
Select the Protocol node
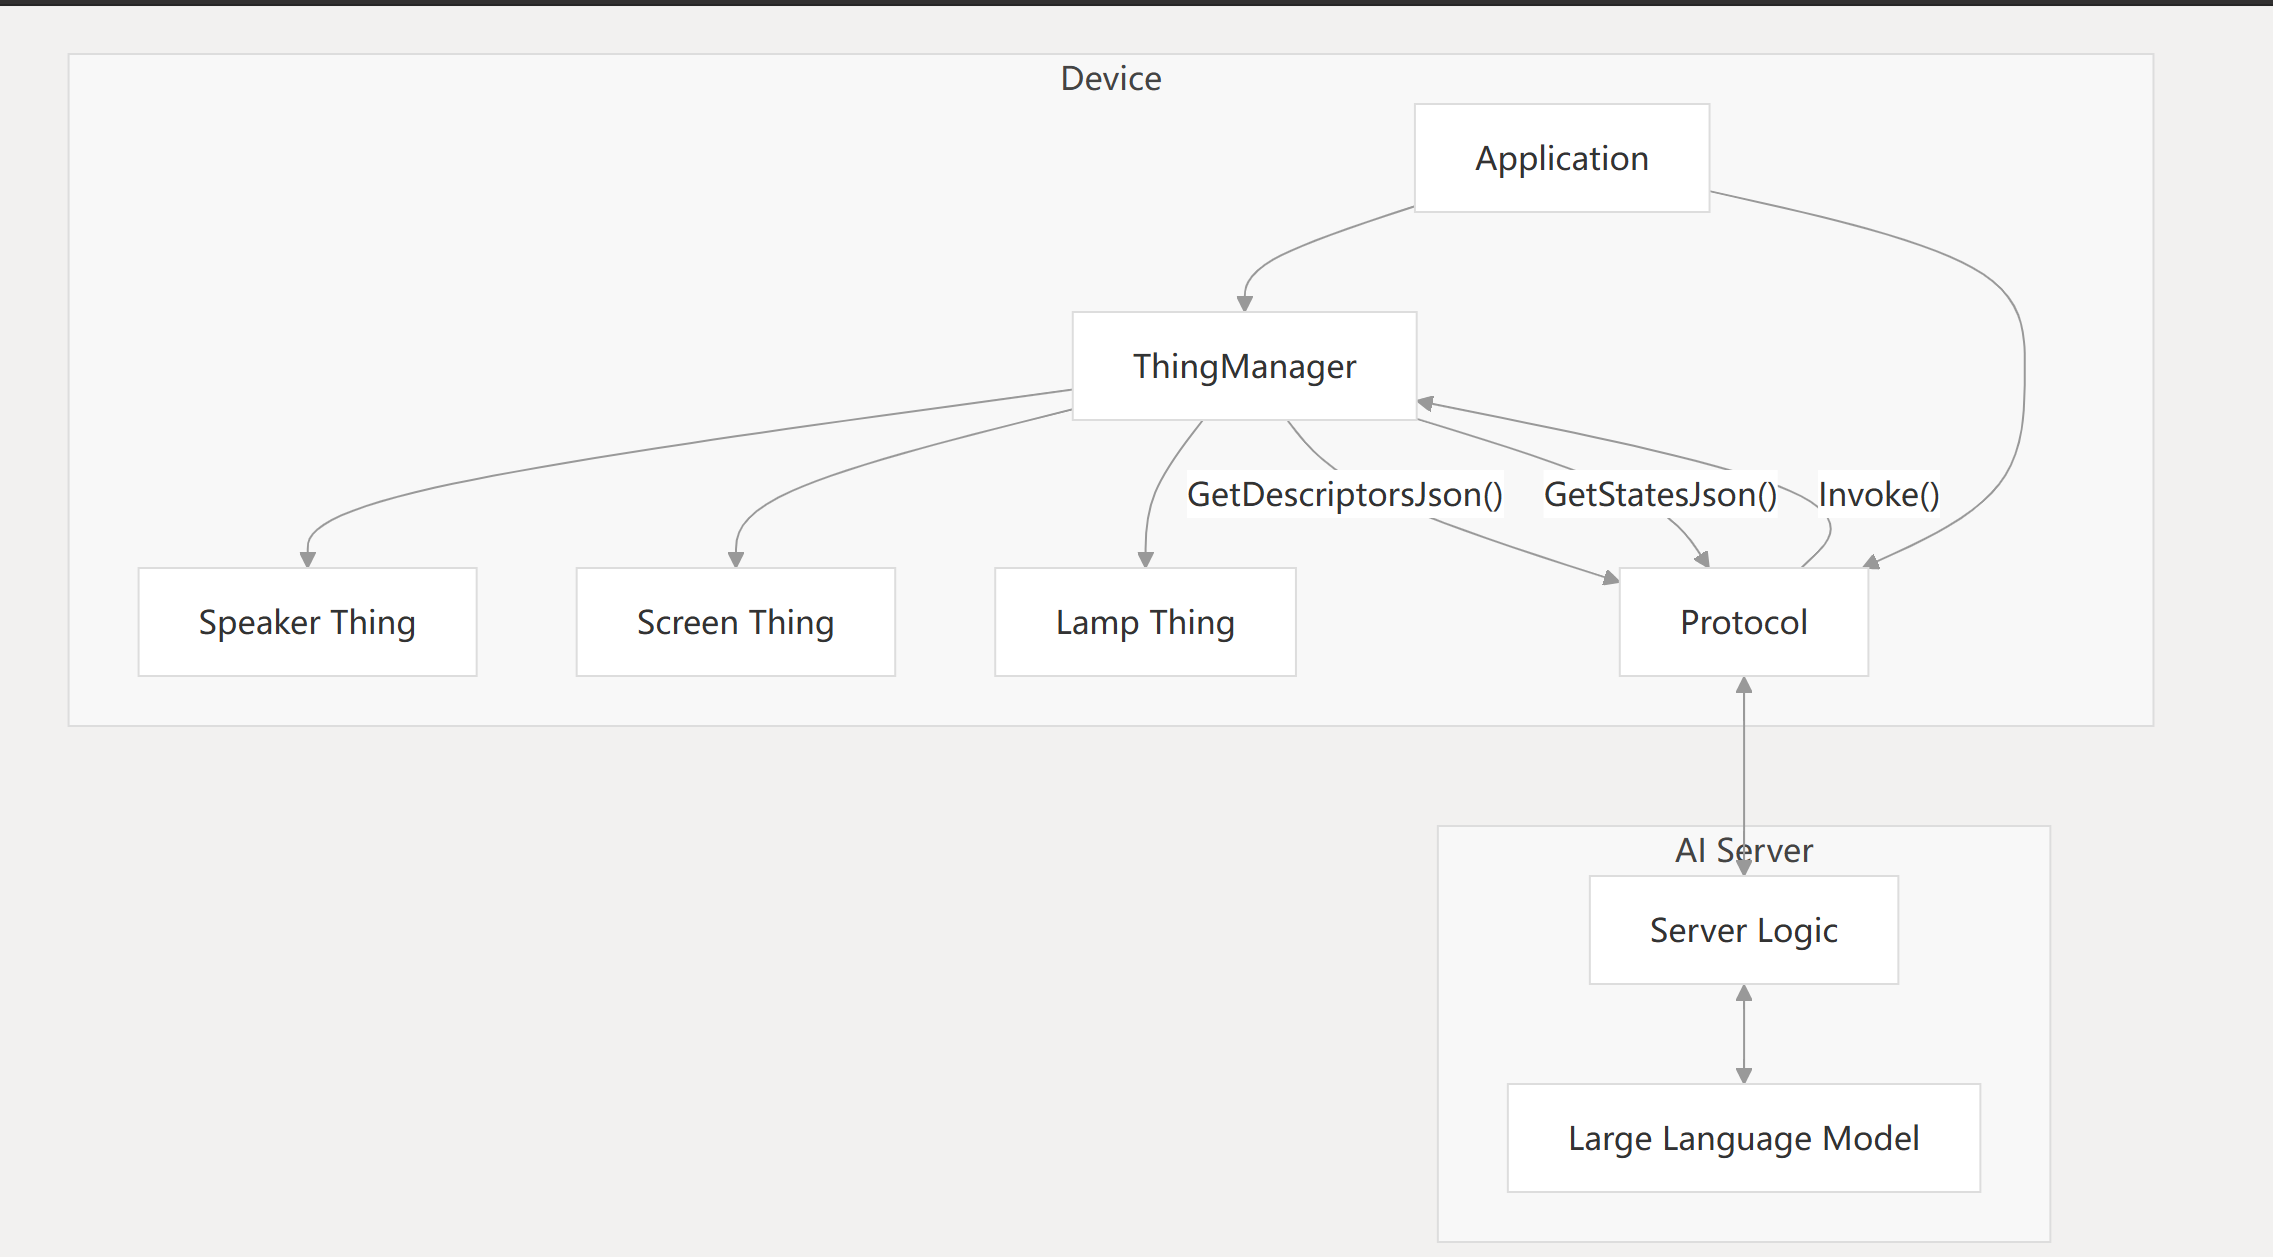coord(1743,622)
